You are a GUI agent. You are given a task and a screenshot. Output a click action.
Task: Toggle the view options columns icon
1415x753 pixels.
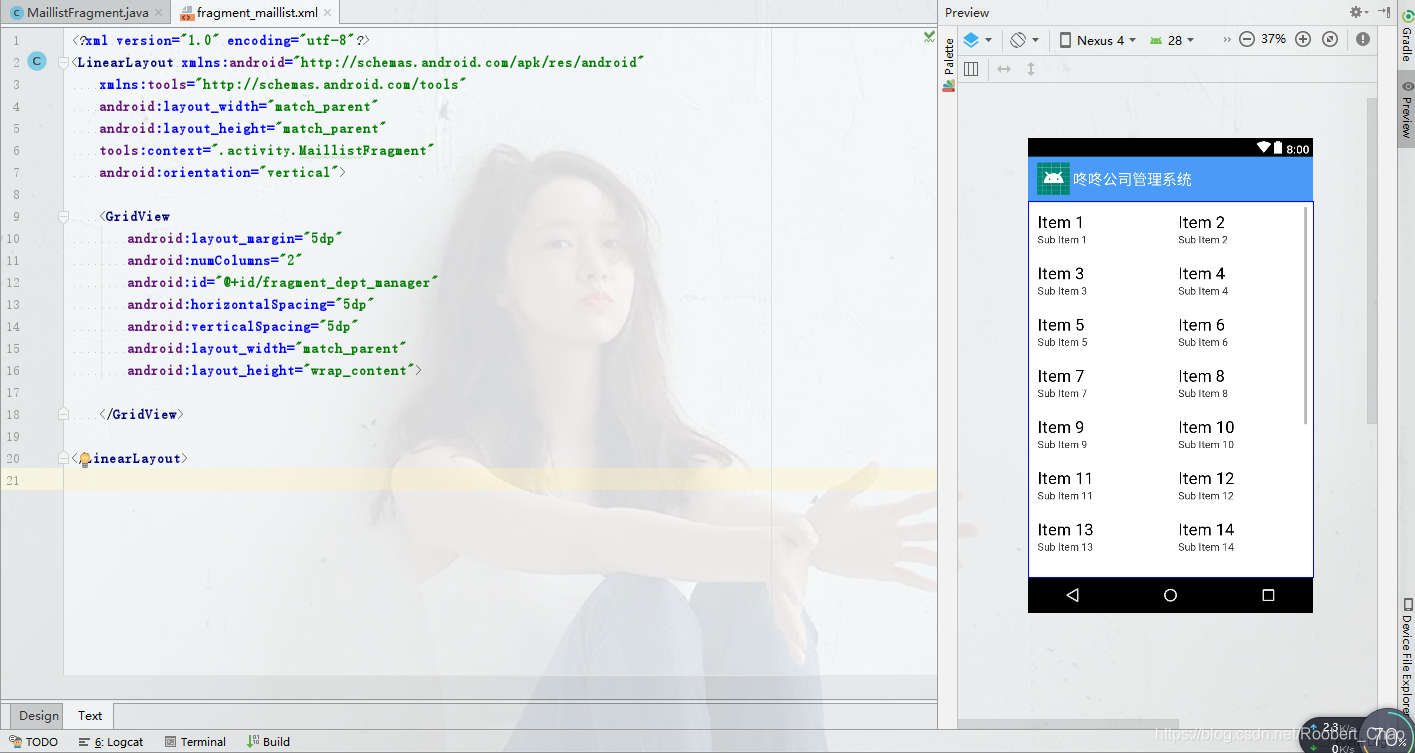[x=971, y=69]
